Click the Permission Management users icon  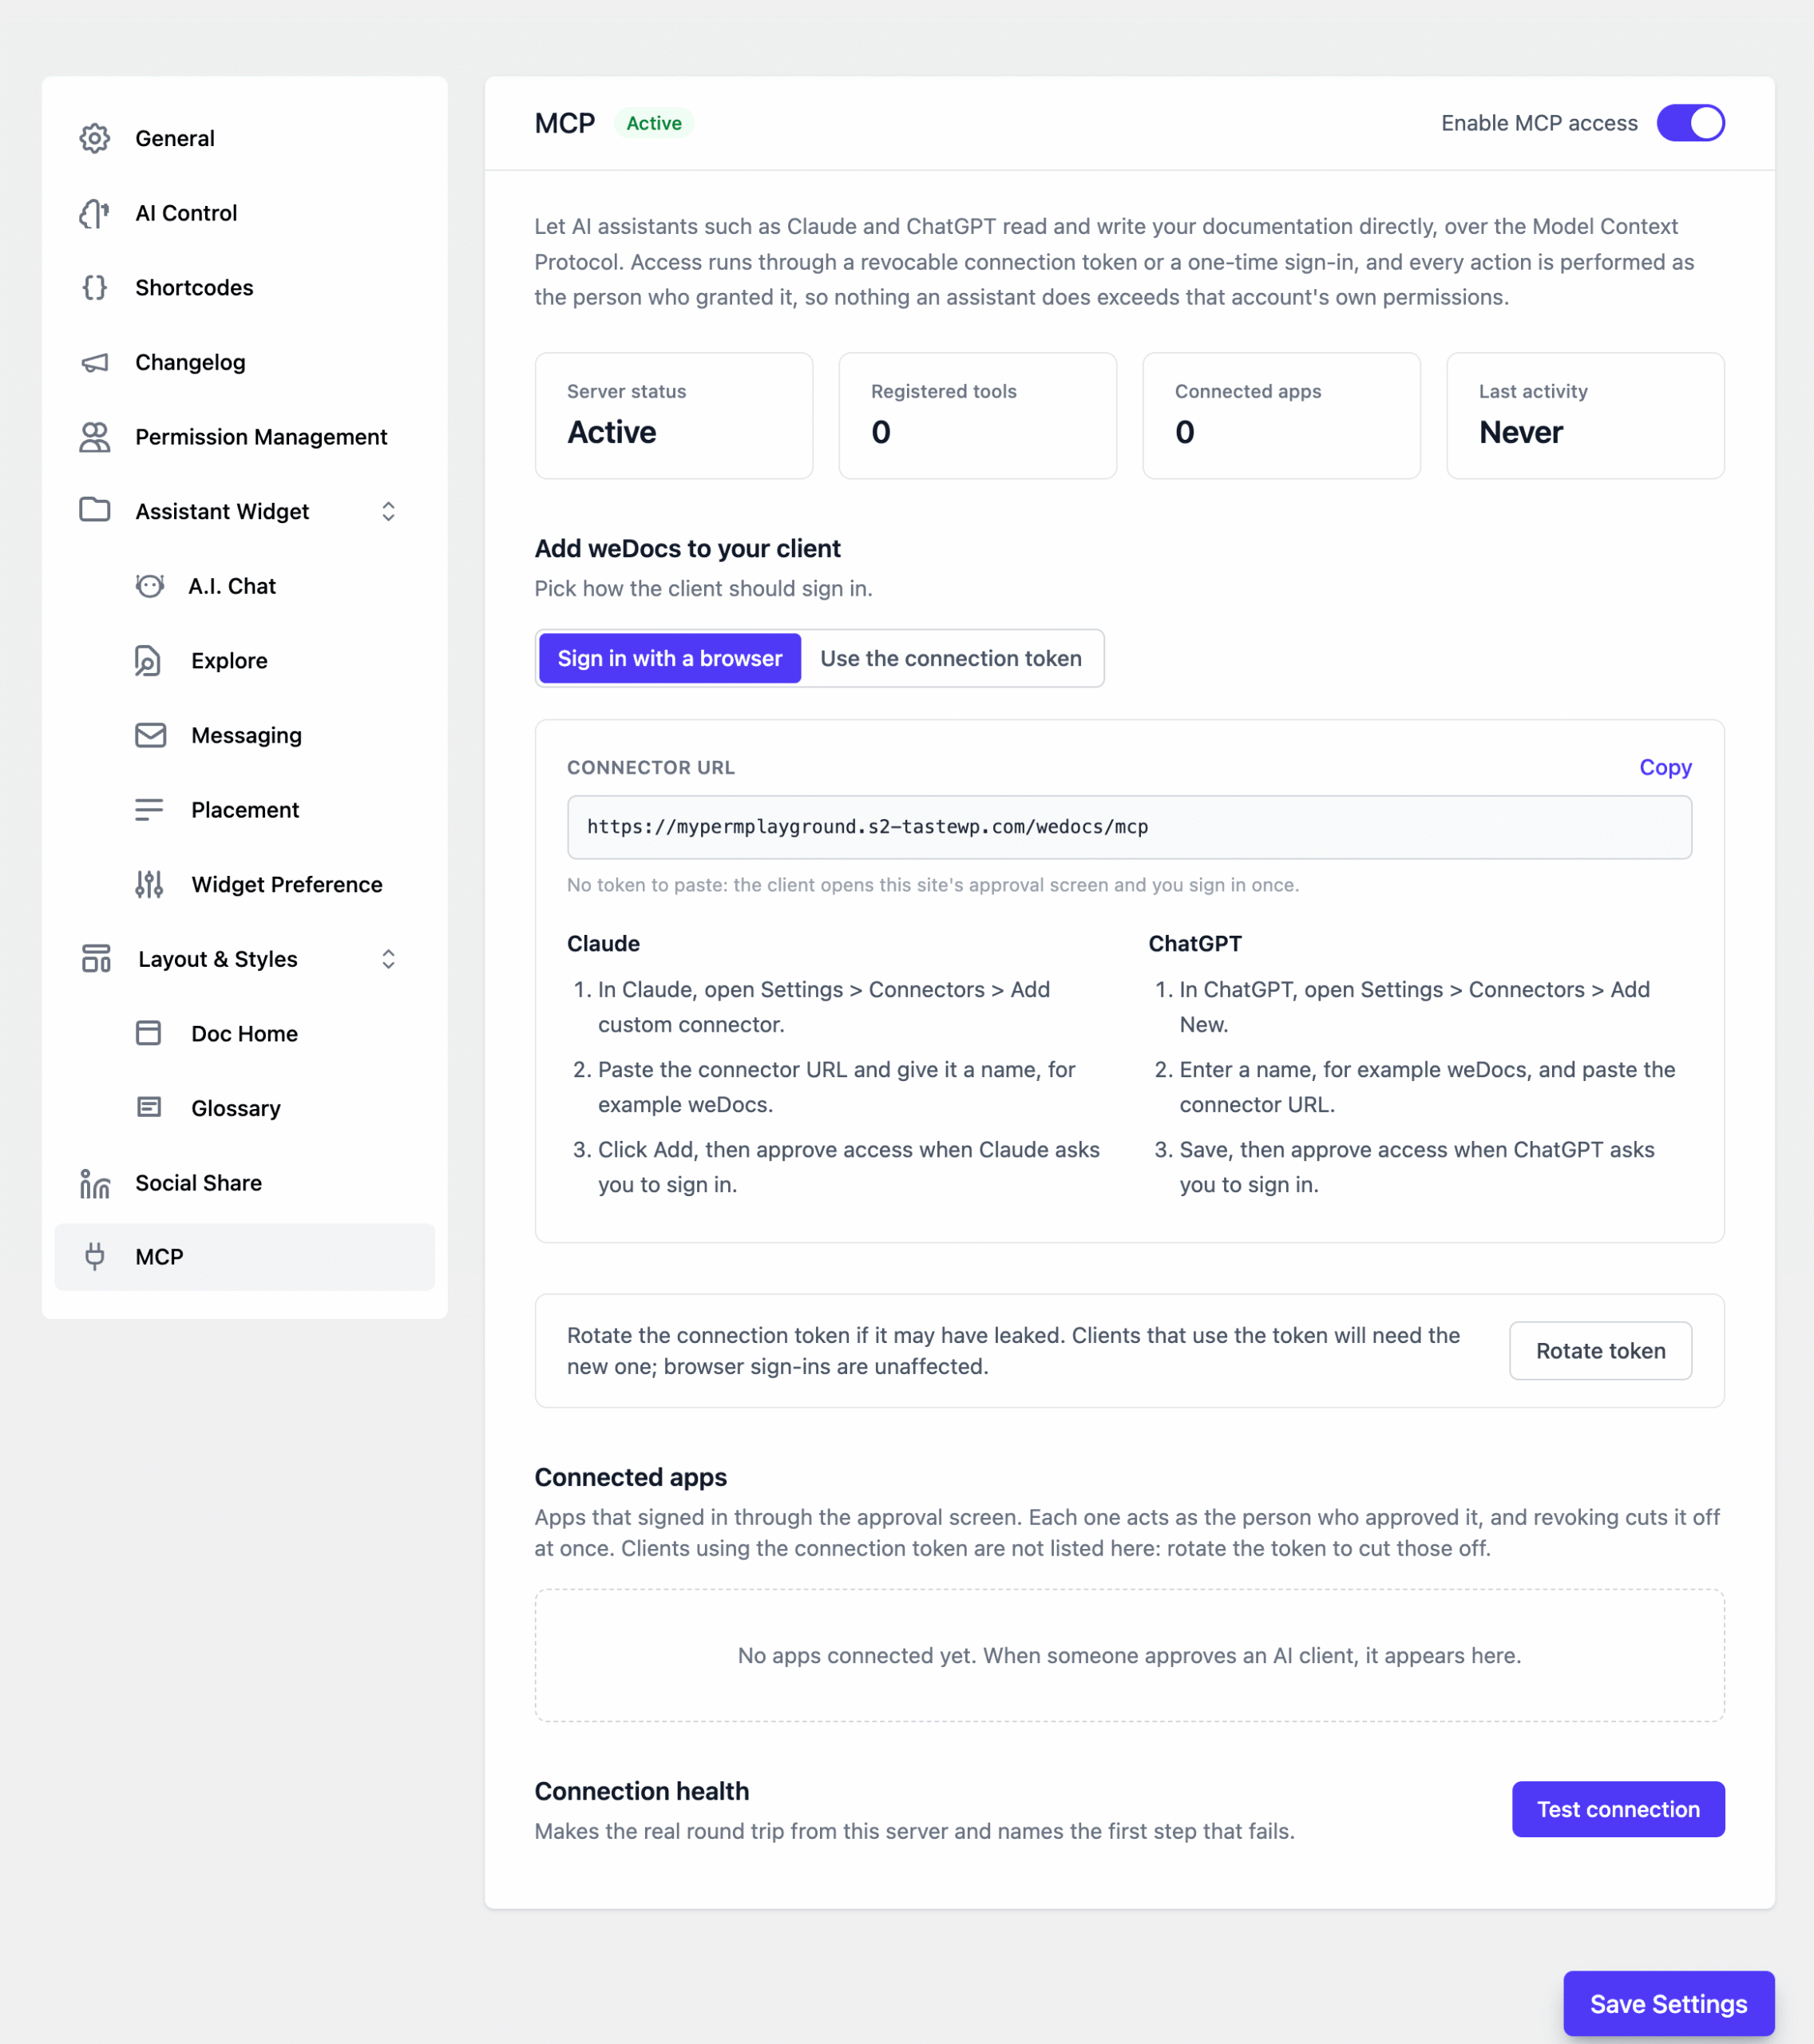(95, 437)
